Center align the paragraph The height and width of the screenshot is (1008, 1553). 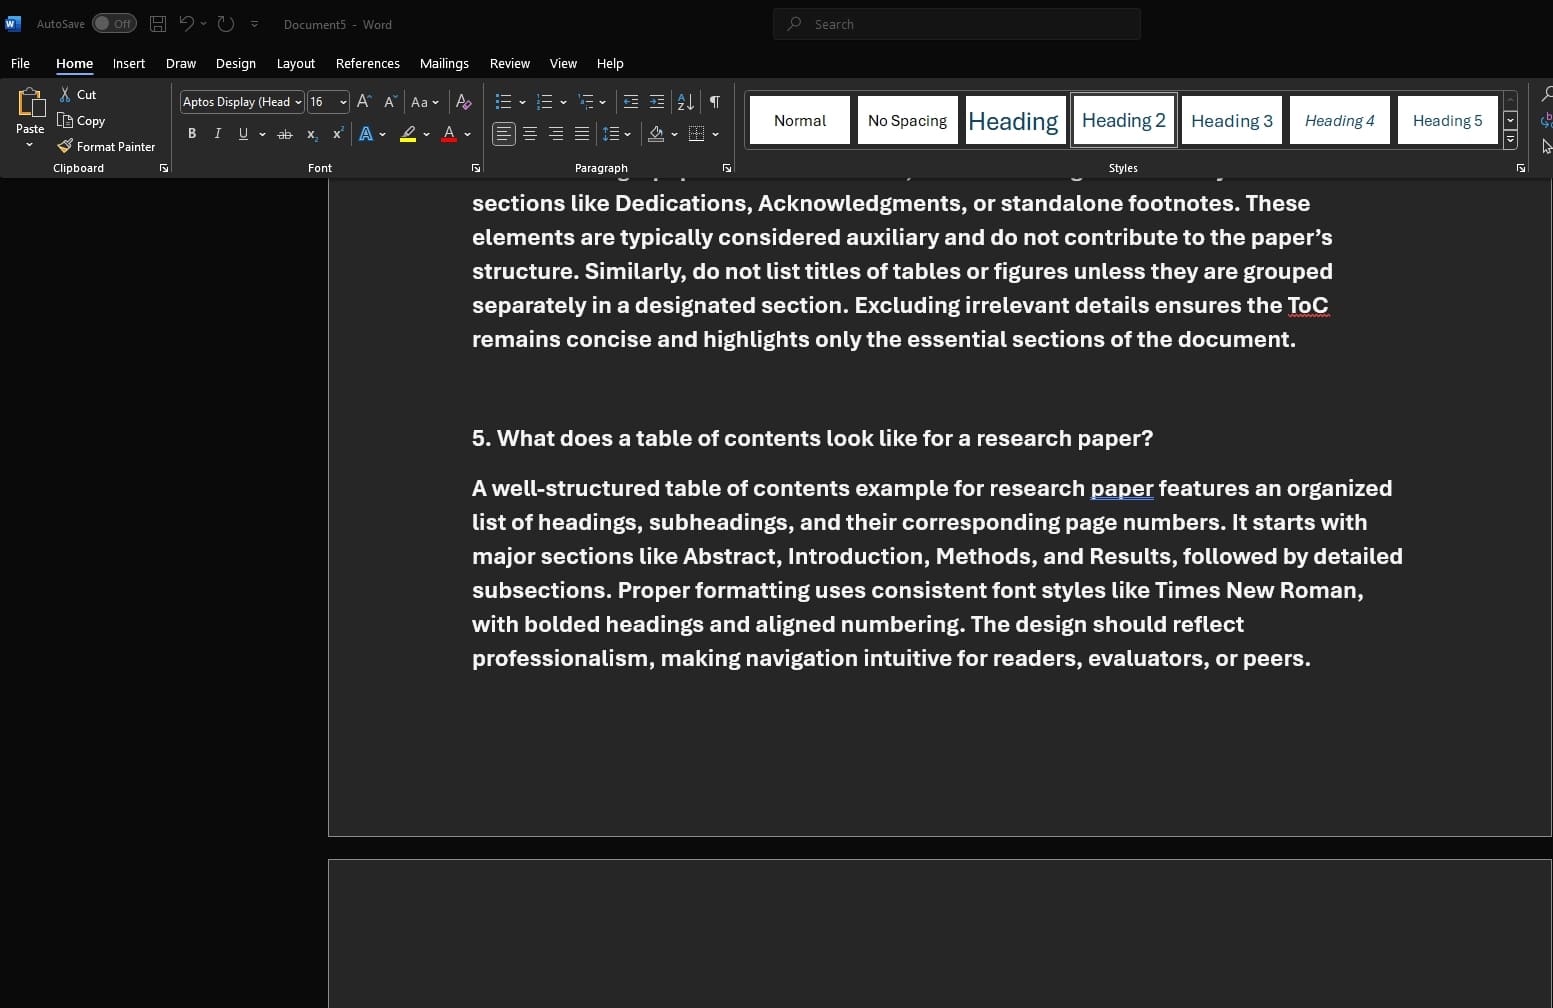tap(530, 134)
